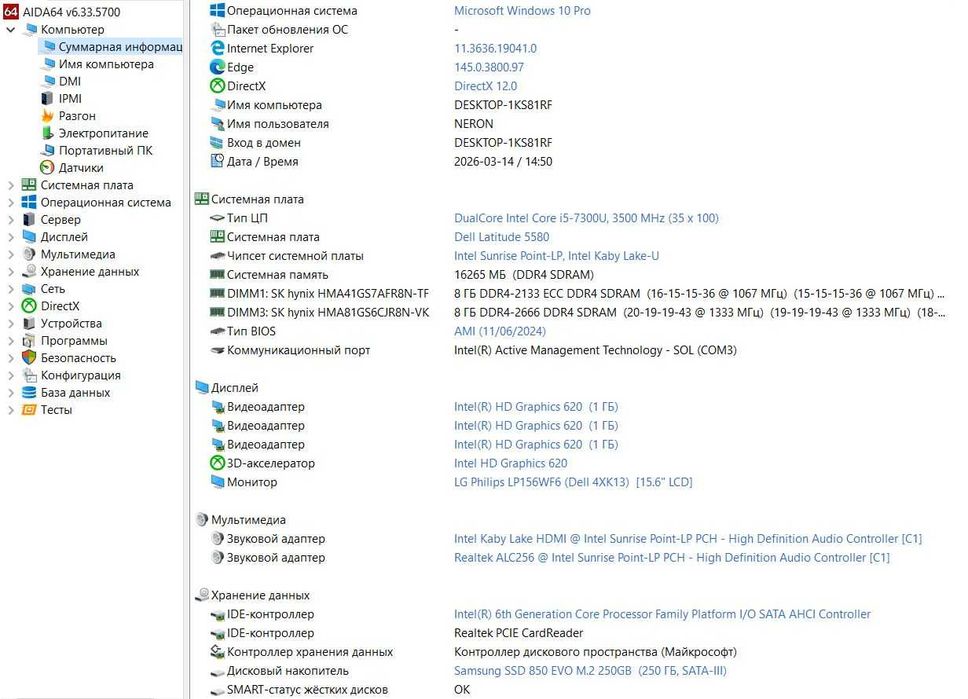Open the Портативный ПК tree item
The image size is (968, 699).
(x=106, y=150)
